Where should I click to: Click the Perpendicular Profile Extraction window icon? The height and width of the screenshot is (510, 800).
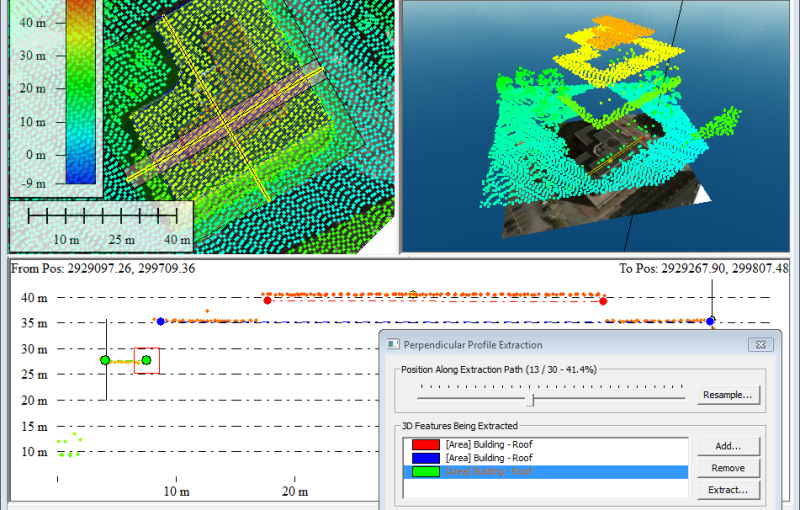click(x=392, y=345)
